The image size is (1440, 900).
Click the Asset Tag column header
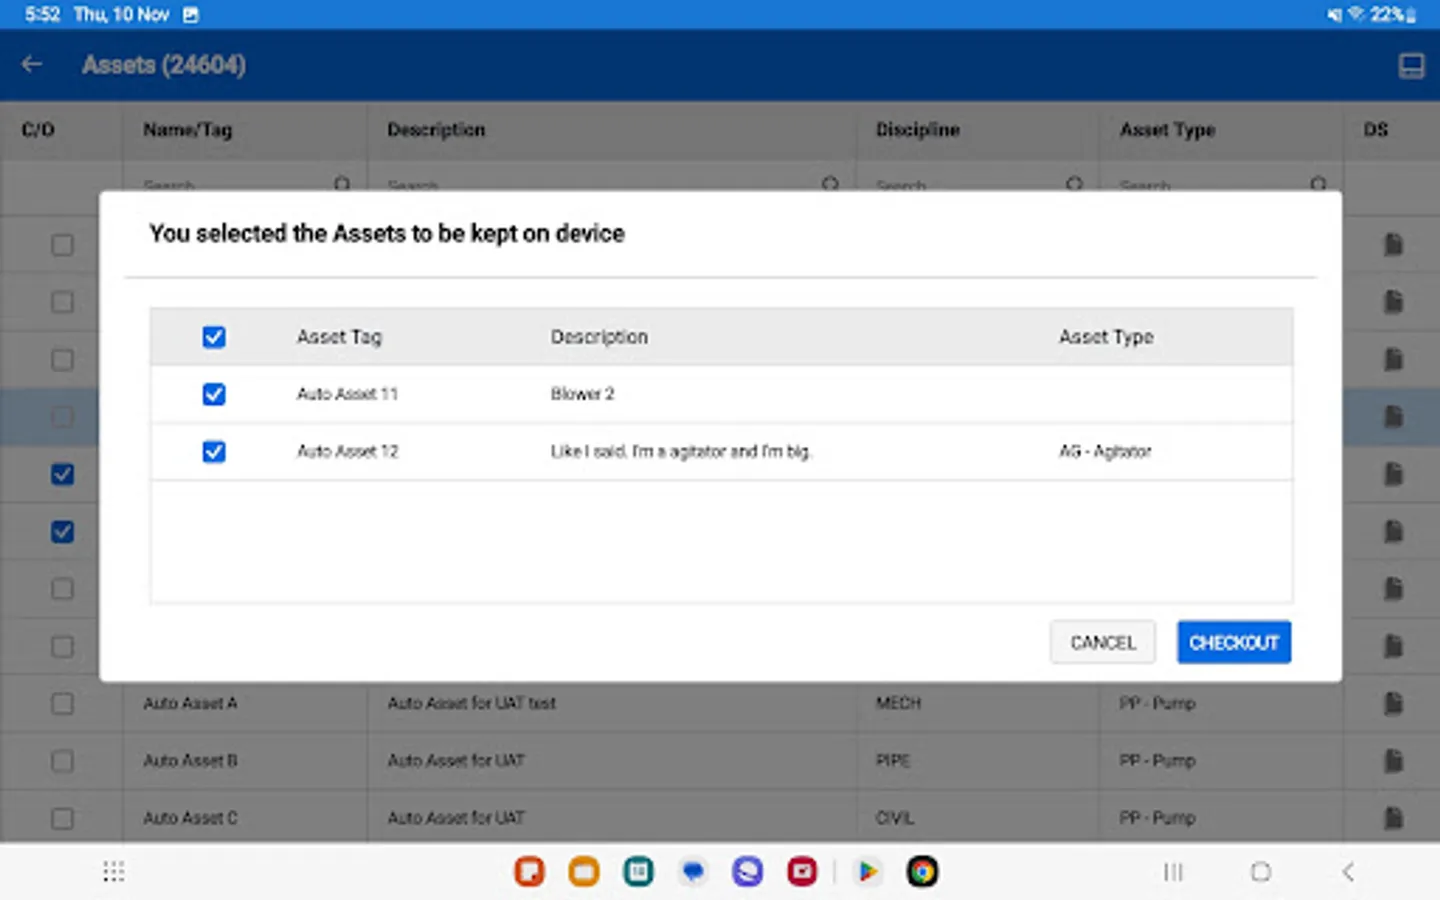[x=339, y=337]
